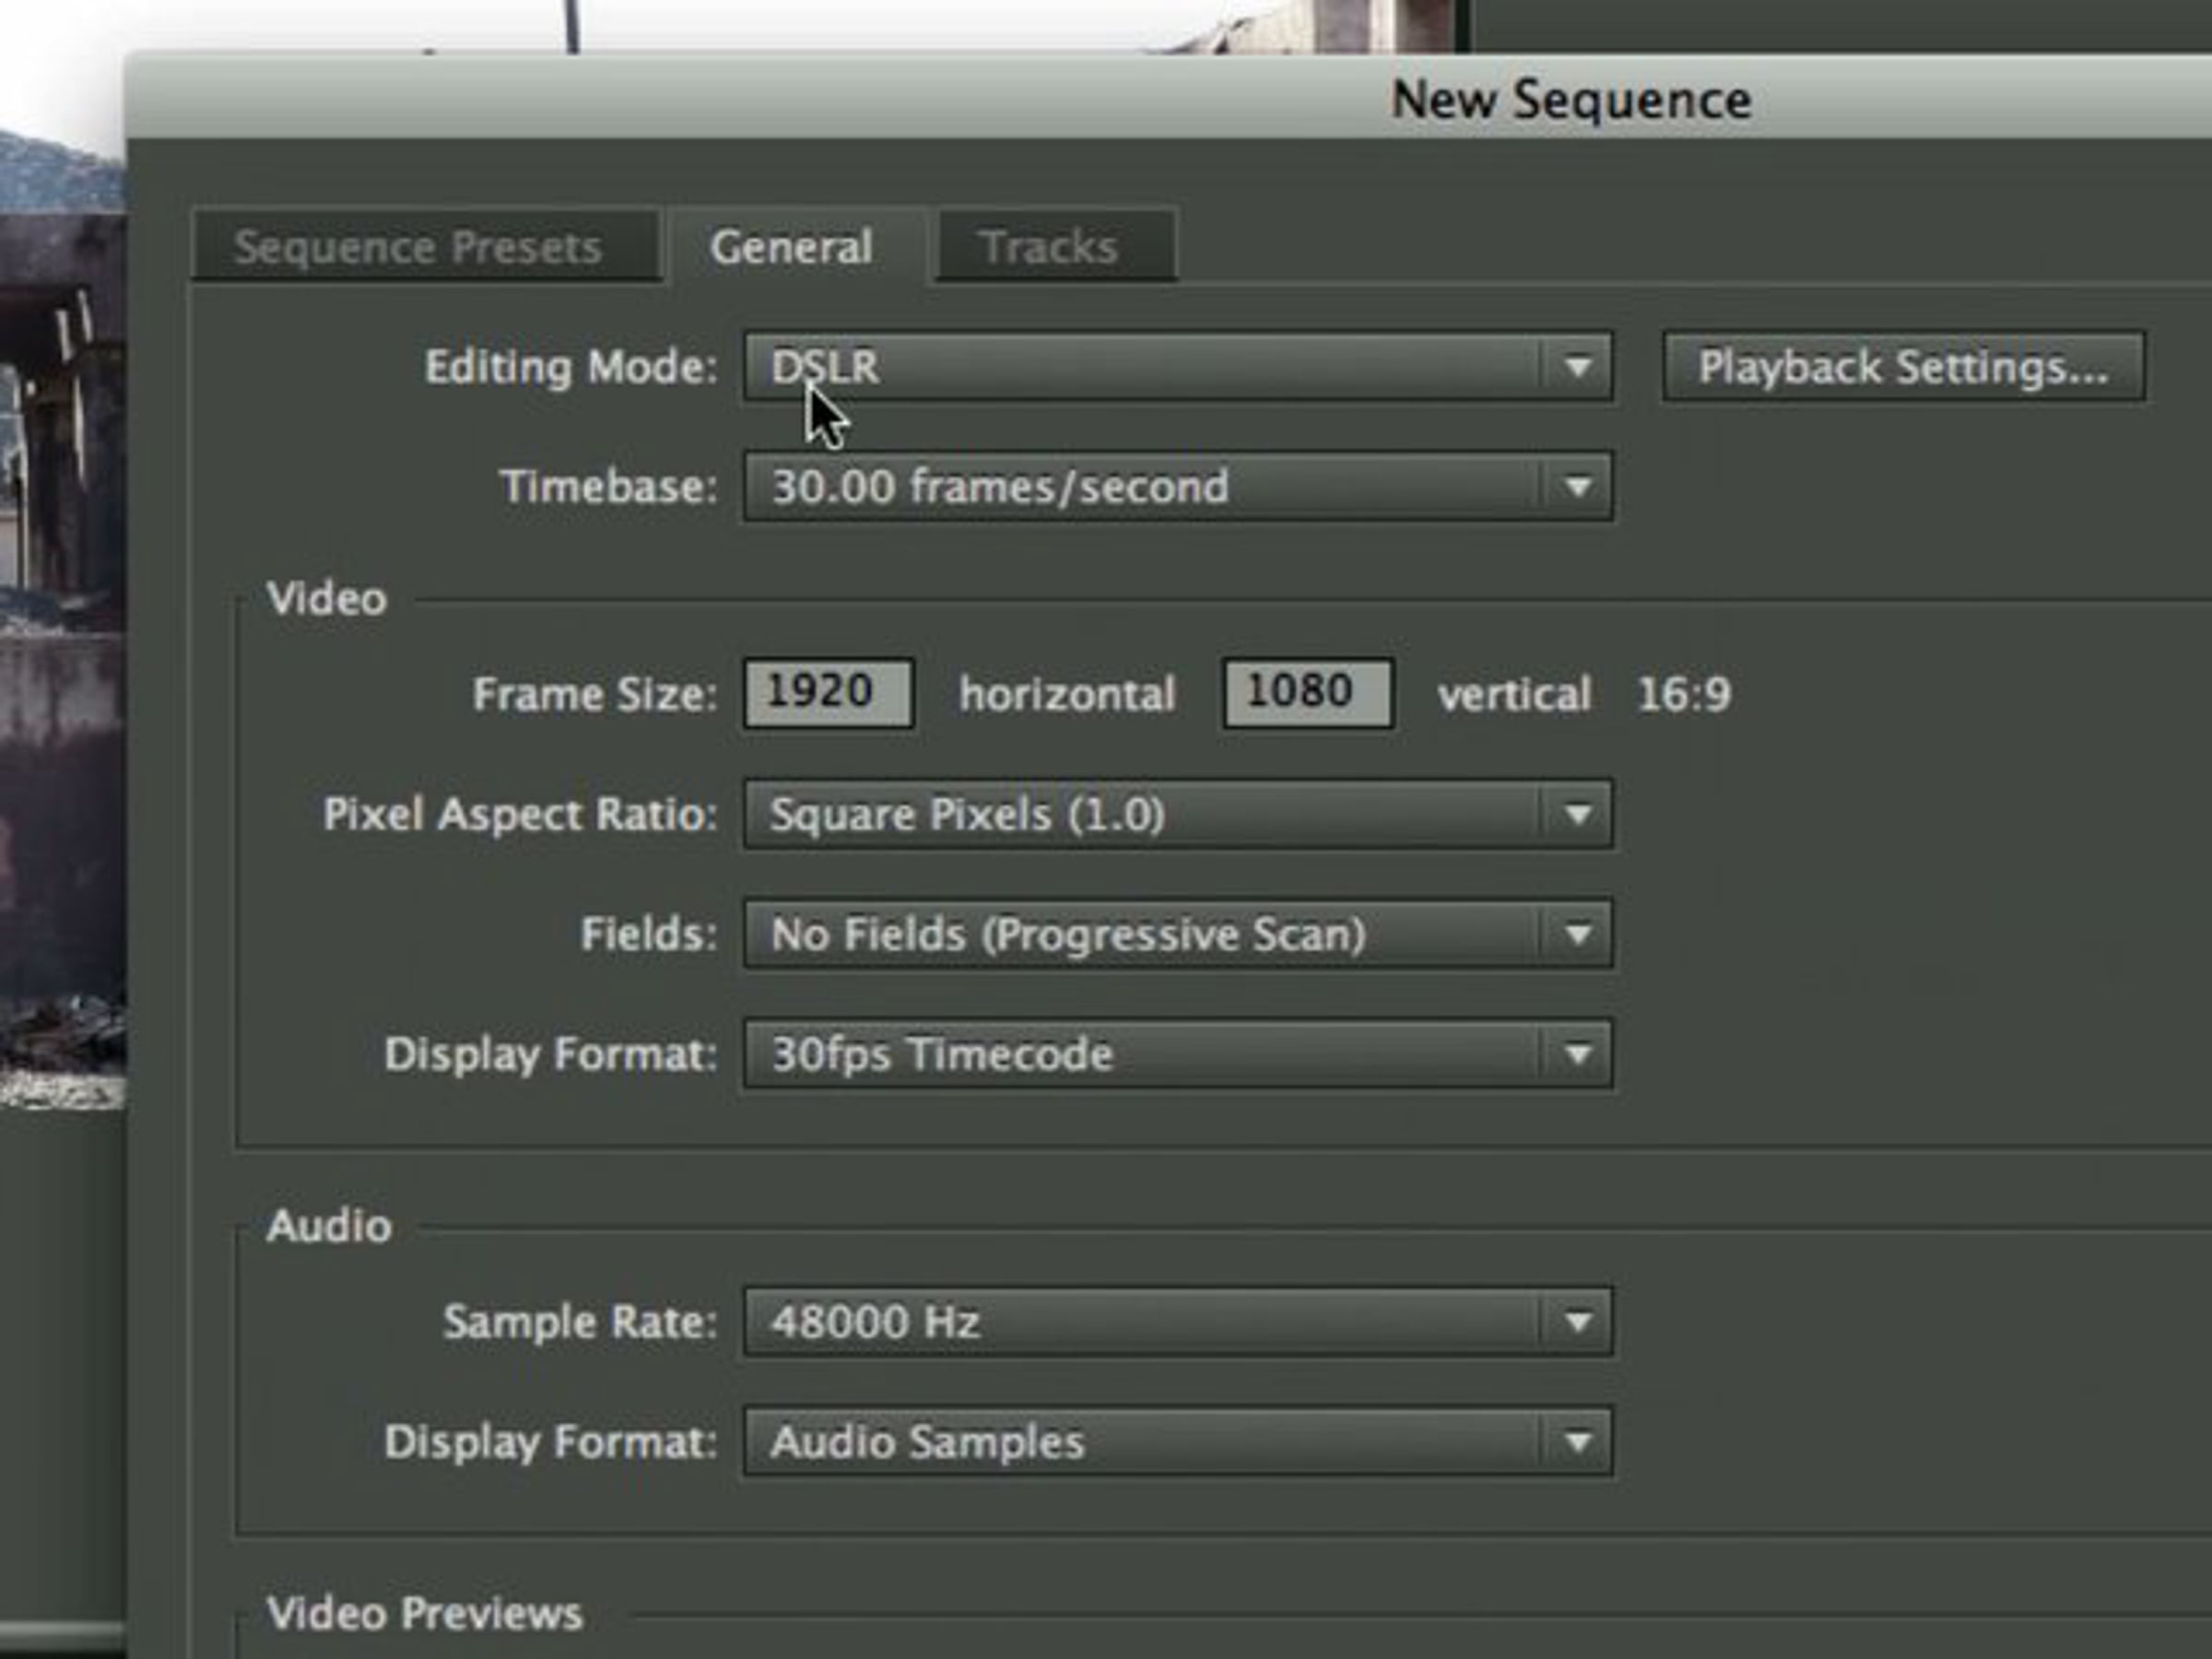Click the horizontal frame size field 1920
The width and height of the screenshot is (2212, 1659).
828,692
